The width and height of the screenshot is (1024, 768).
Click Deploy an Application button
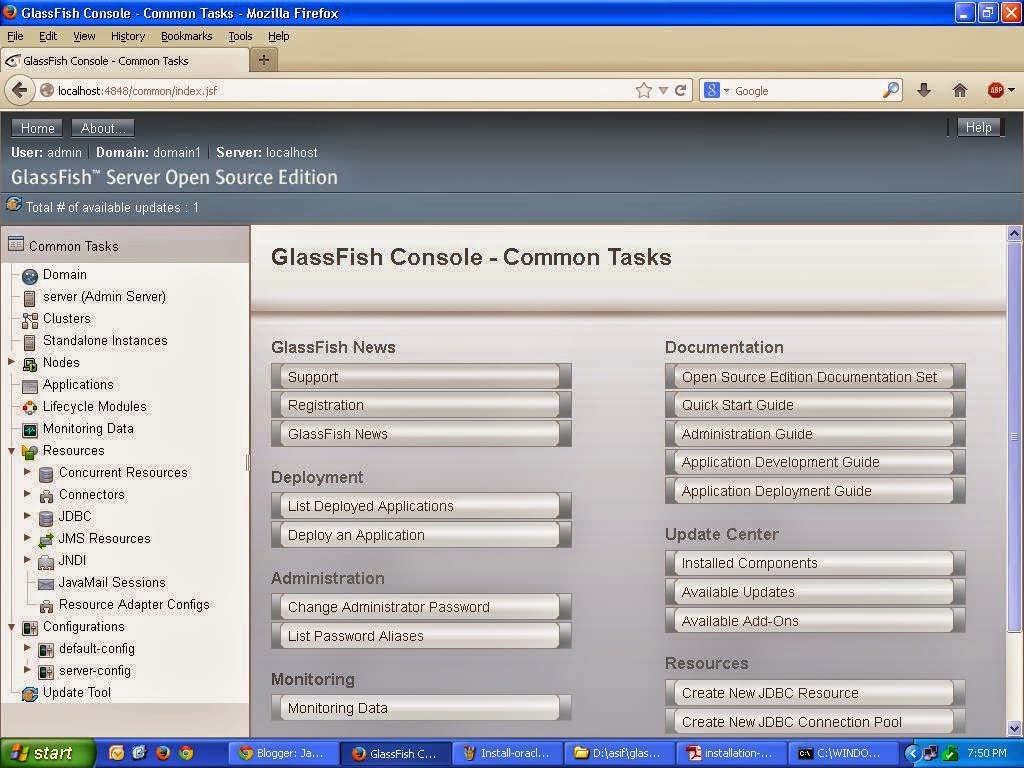click(421, 535)
